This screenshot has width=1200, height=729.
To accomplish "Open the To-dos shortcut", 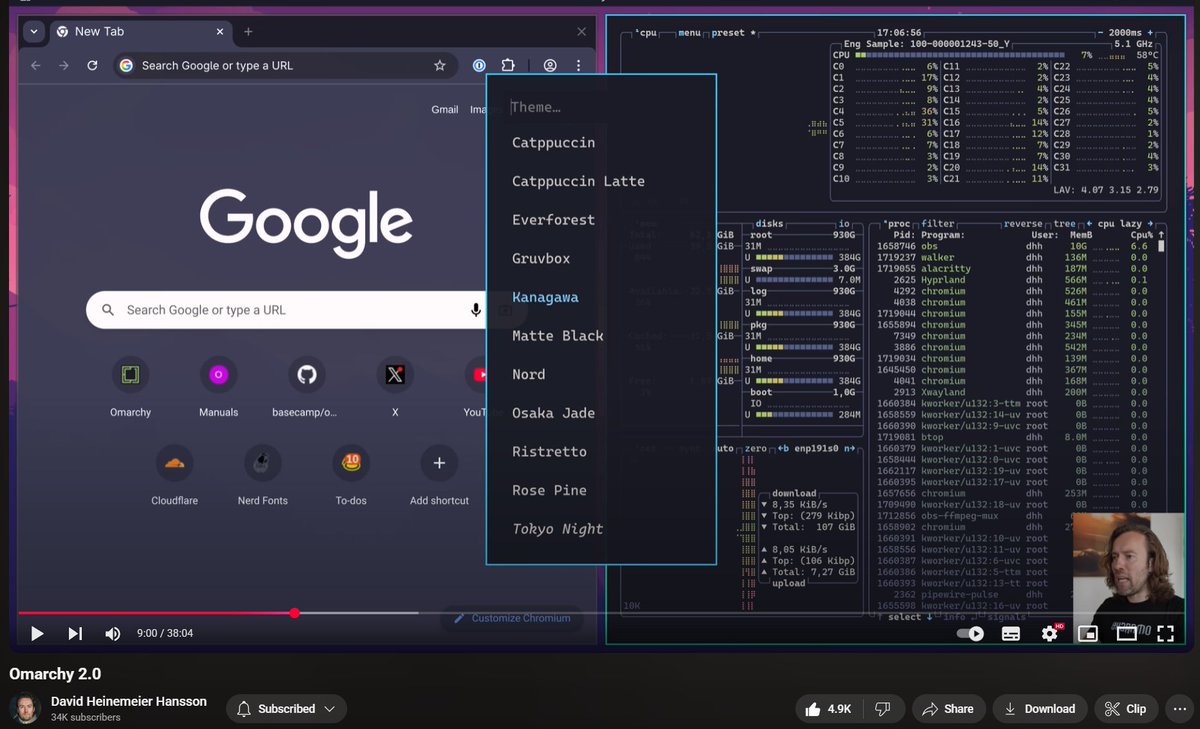I will [x=351, y=474].
